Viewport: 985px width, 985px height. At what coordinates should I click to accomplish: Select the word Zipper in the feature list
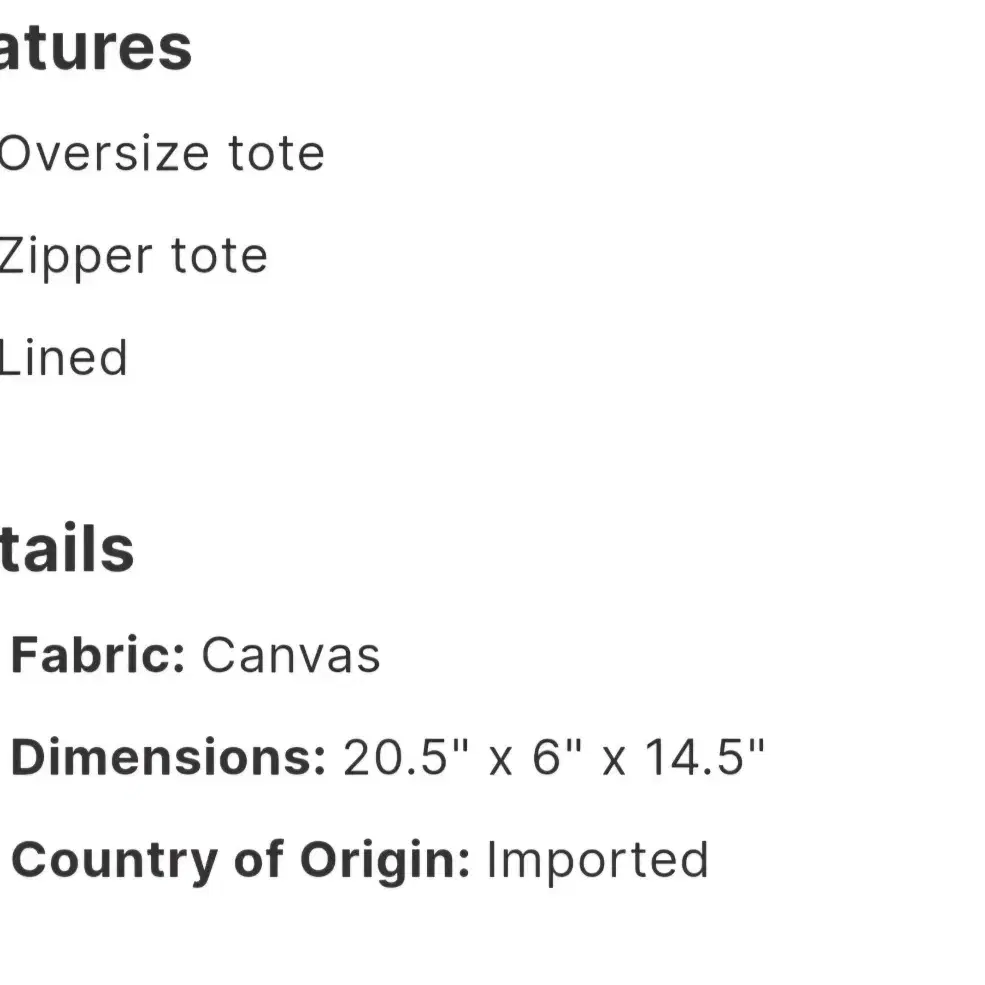point(76,257)
